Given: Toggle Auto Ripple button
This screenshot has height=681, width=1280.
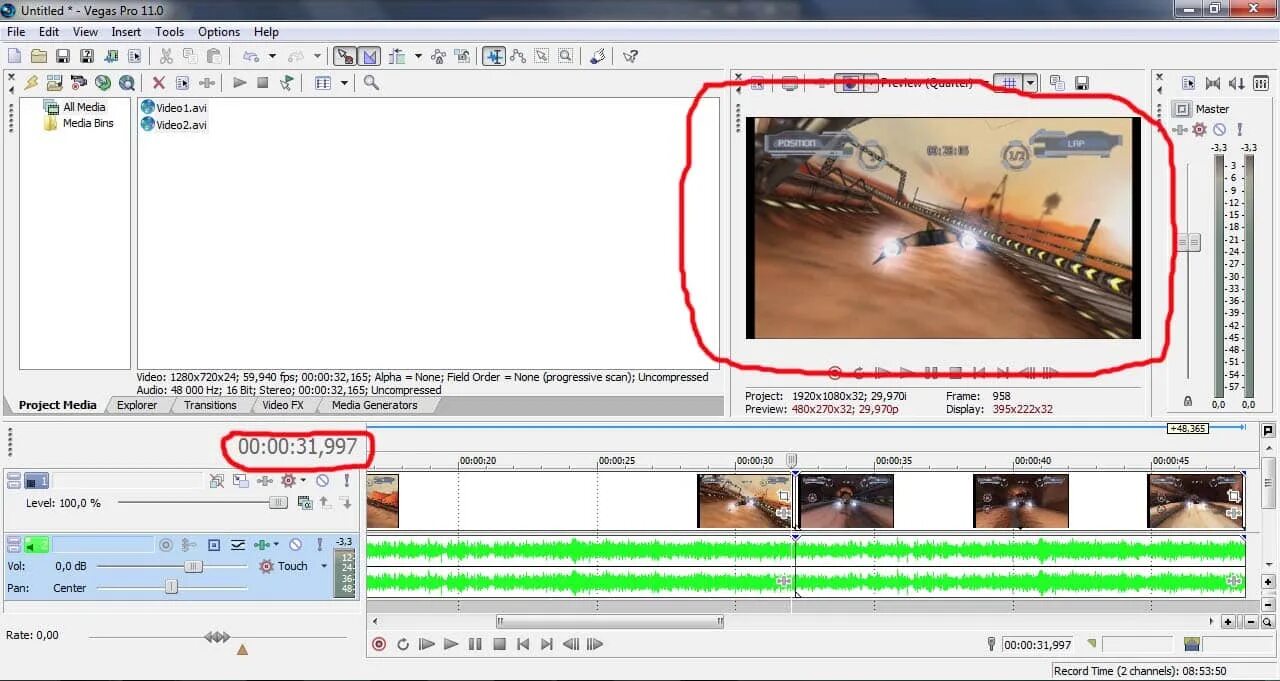Looking at the screenshot, I should tap(397, 56).
